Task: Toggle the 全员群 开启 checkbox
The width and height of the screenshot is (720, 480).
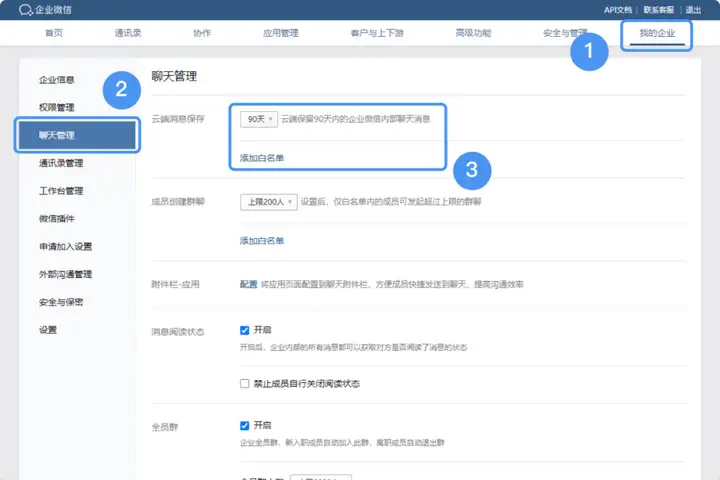Action: [x=245, y=425]
